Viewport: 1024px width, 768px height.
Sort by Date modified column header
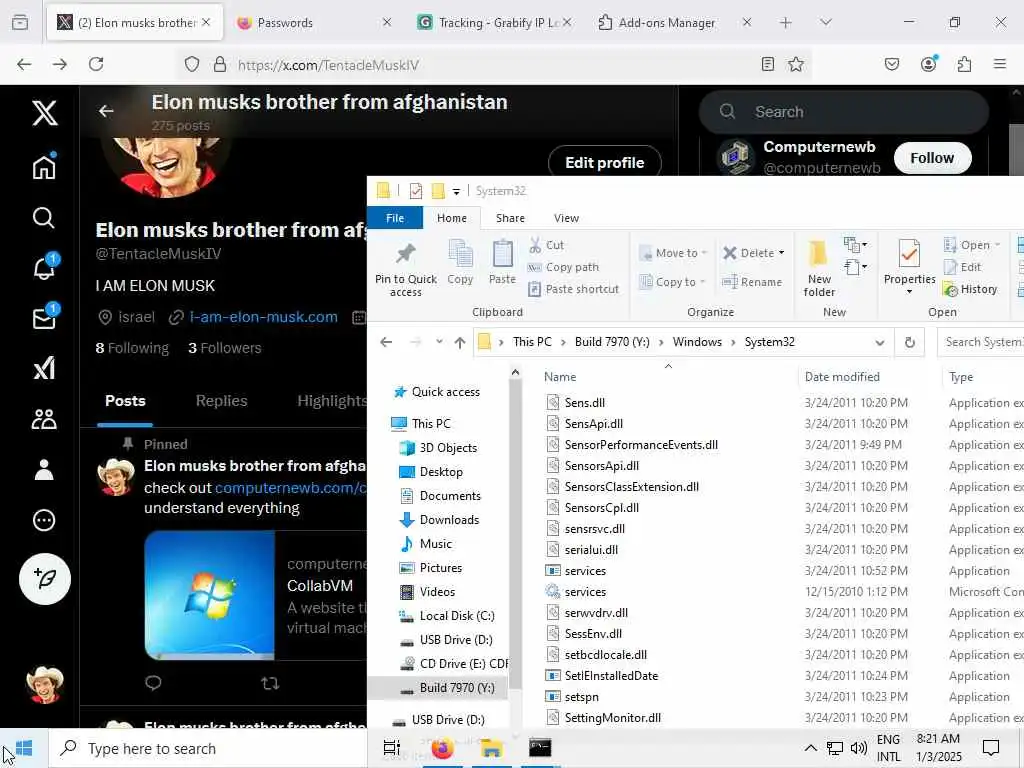click(x=842, y=377)
